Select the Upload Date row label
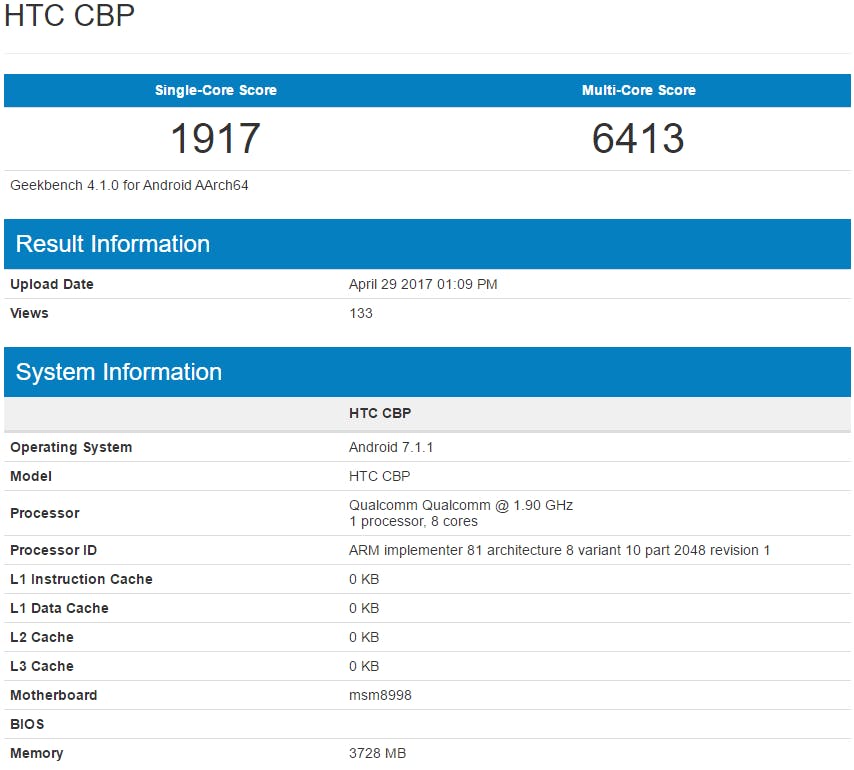Screen dimensions: 854x770 pos(52,284)
